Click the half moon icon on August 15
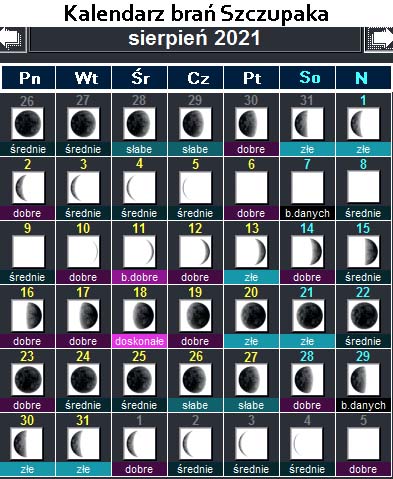This screenshot has width=393, height=479. click(x=363, y=251)
